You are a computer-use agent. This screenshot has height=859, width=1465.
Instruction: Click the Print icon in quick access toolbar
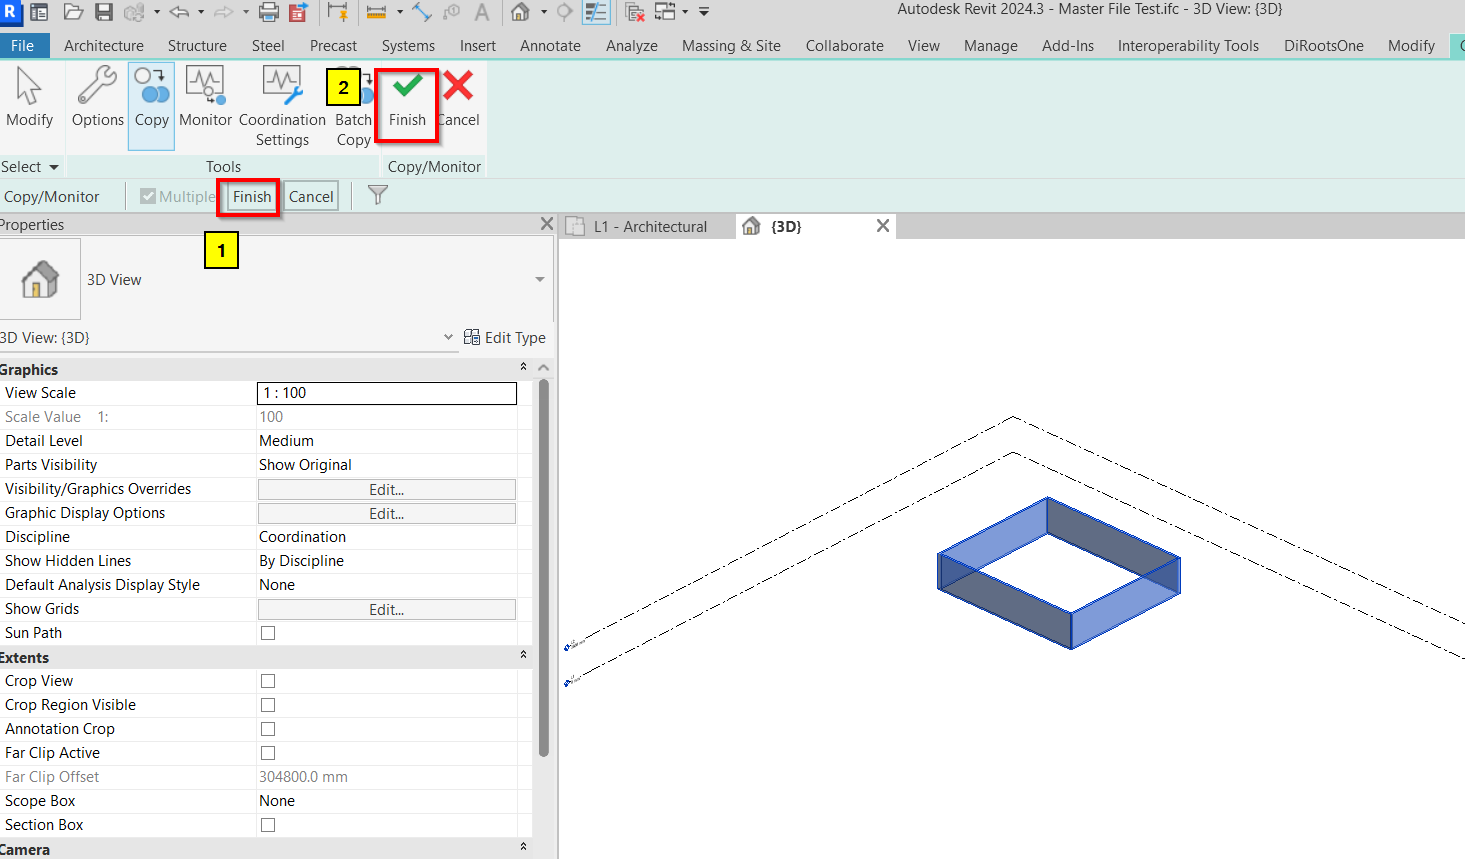coord(268,12)
